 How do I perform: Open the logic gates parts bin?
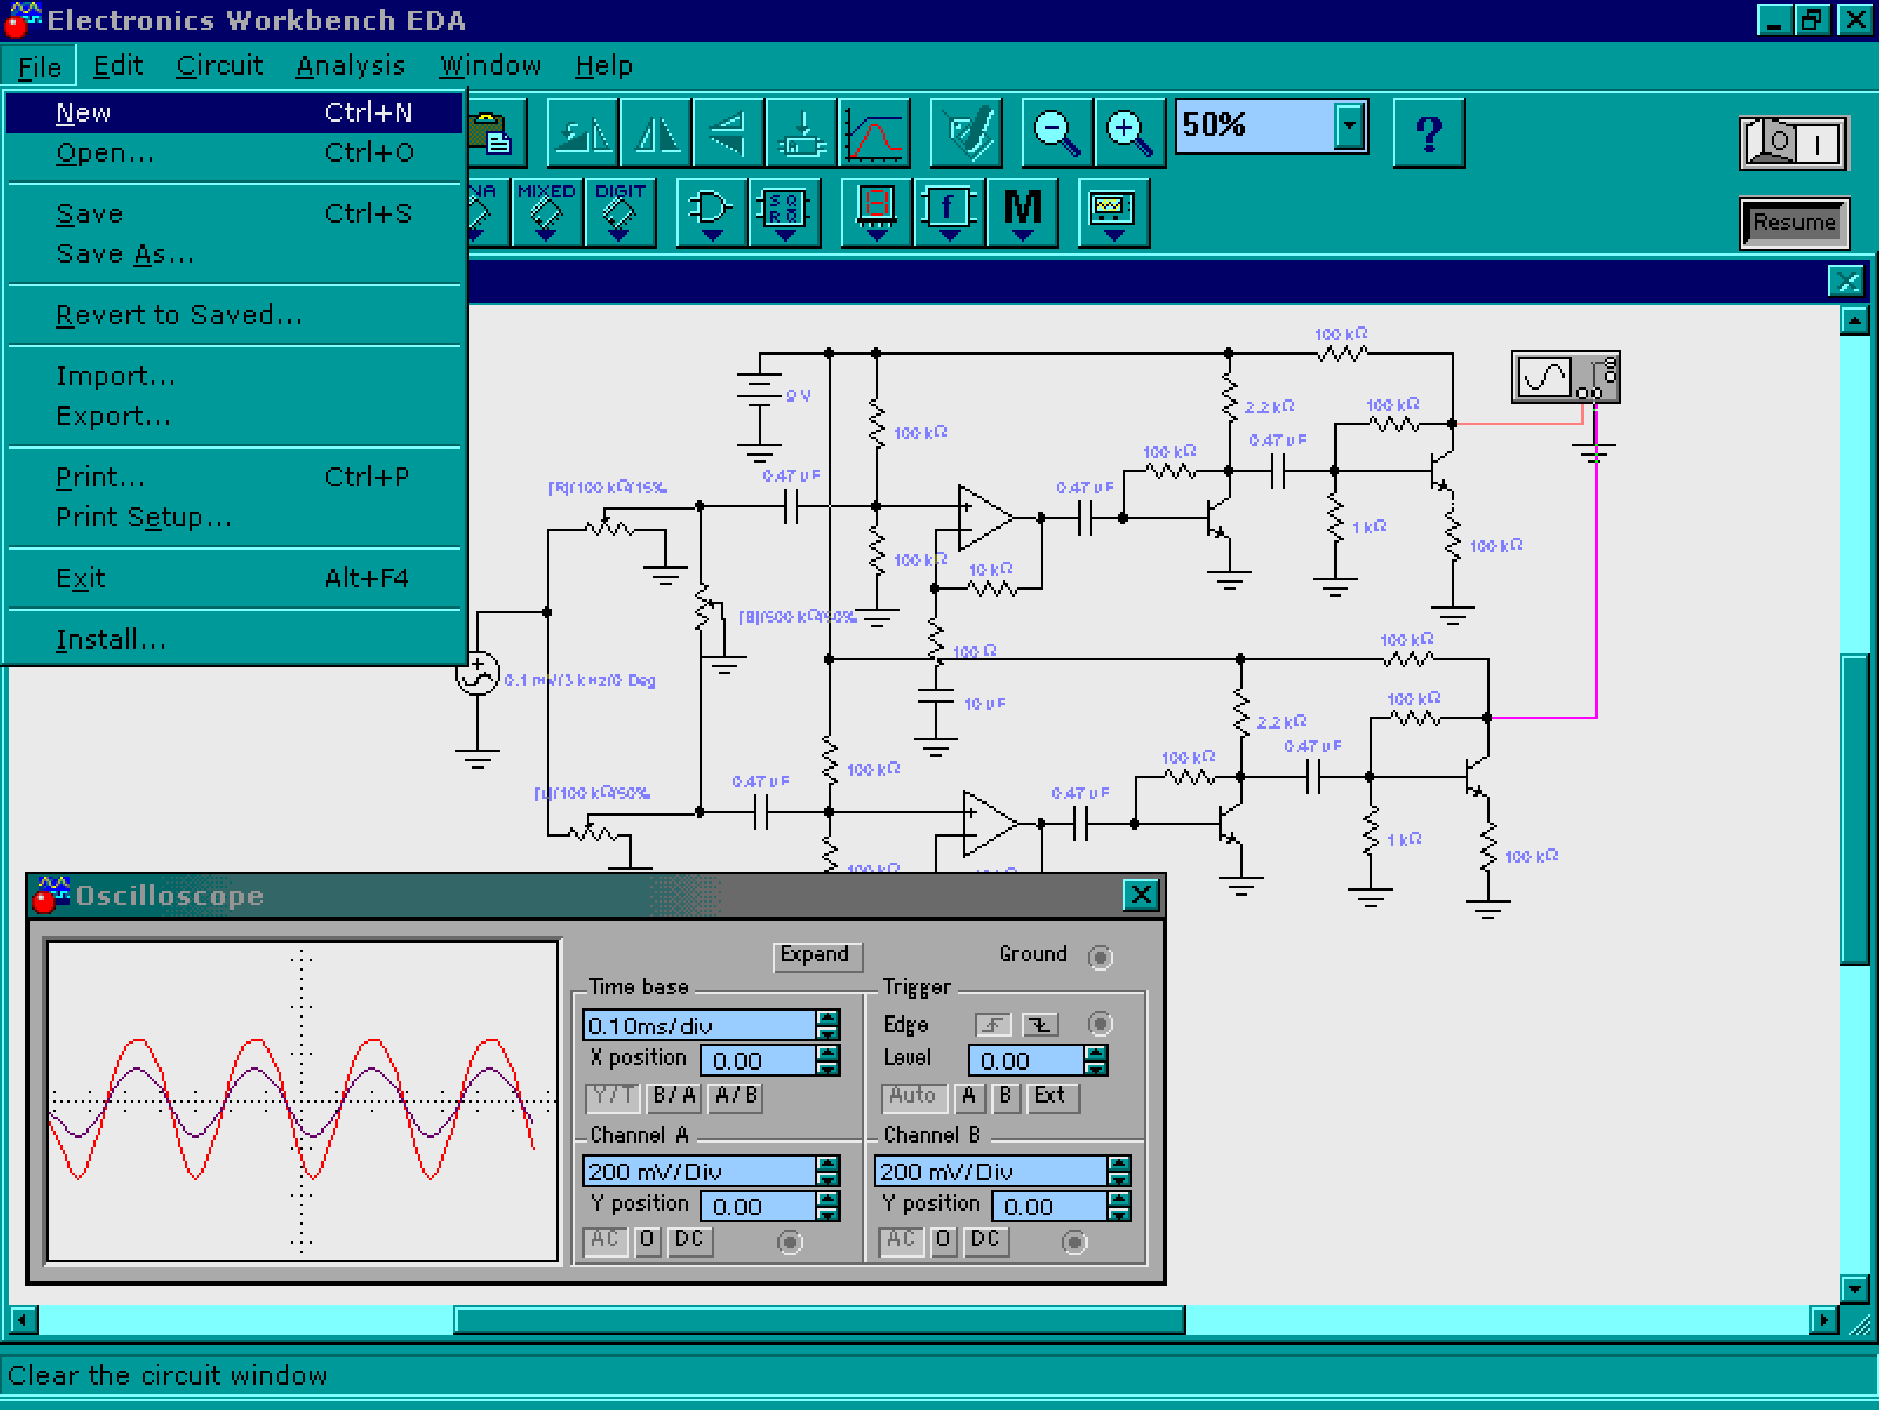pos(711,212)
